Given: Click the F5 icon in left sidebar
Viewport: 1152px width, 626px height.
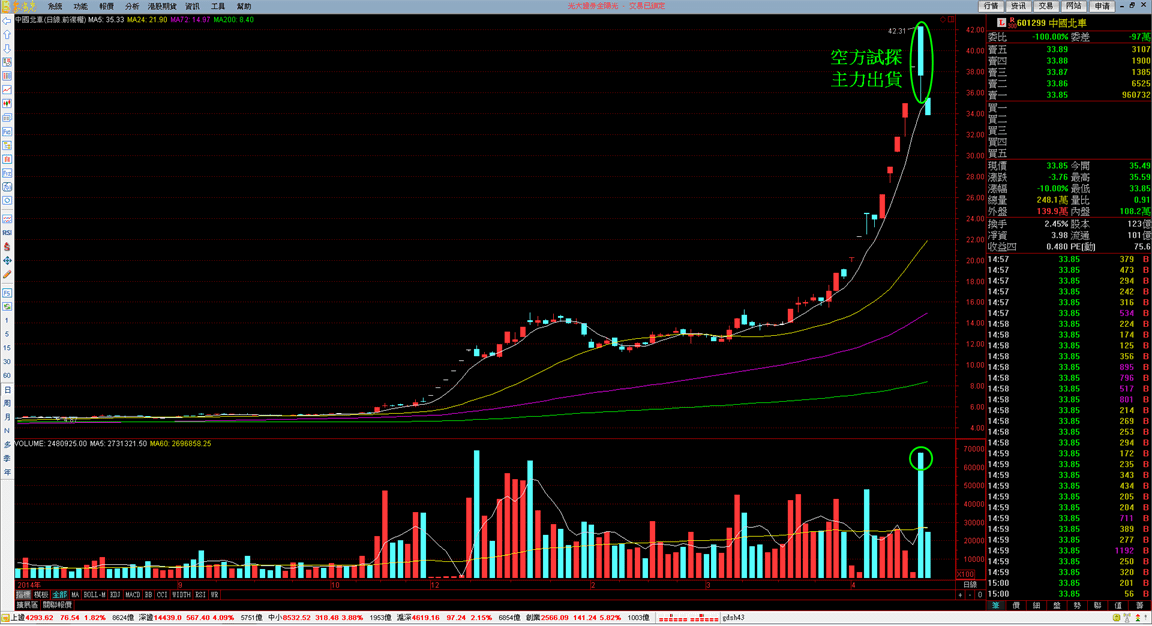Looking at the screenshot, I should (x=7, y=292).
